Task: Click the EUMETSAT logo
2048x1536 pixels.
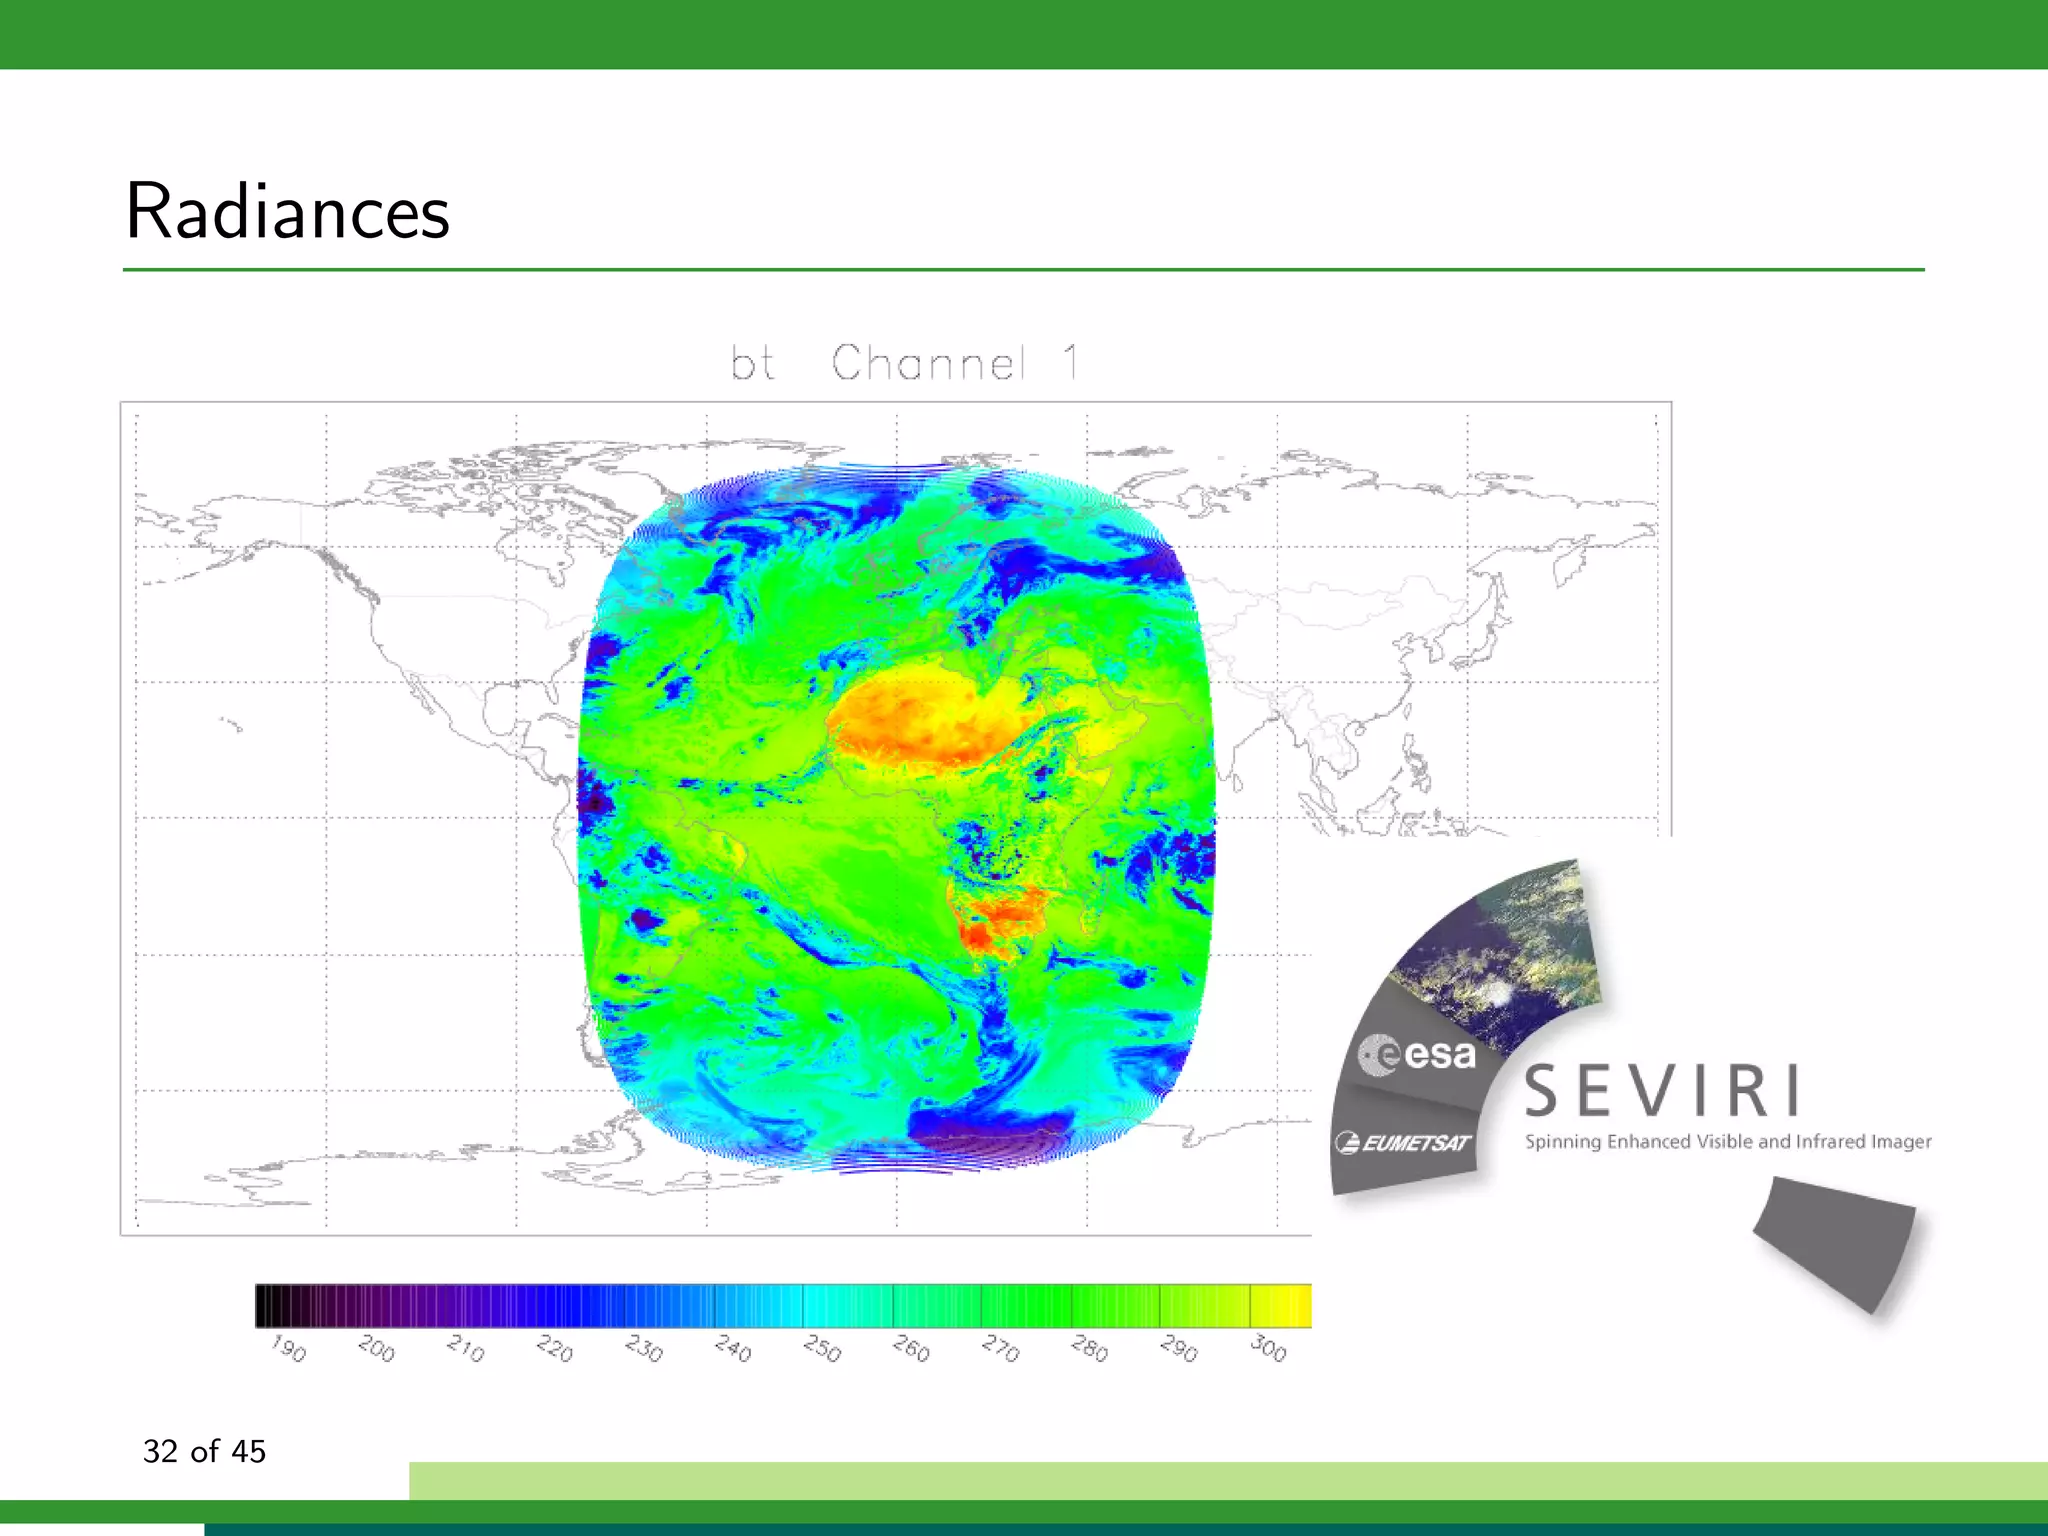Action: click(x=1403, y=1142)
